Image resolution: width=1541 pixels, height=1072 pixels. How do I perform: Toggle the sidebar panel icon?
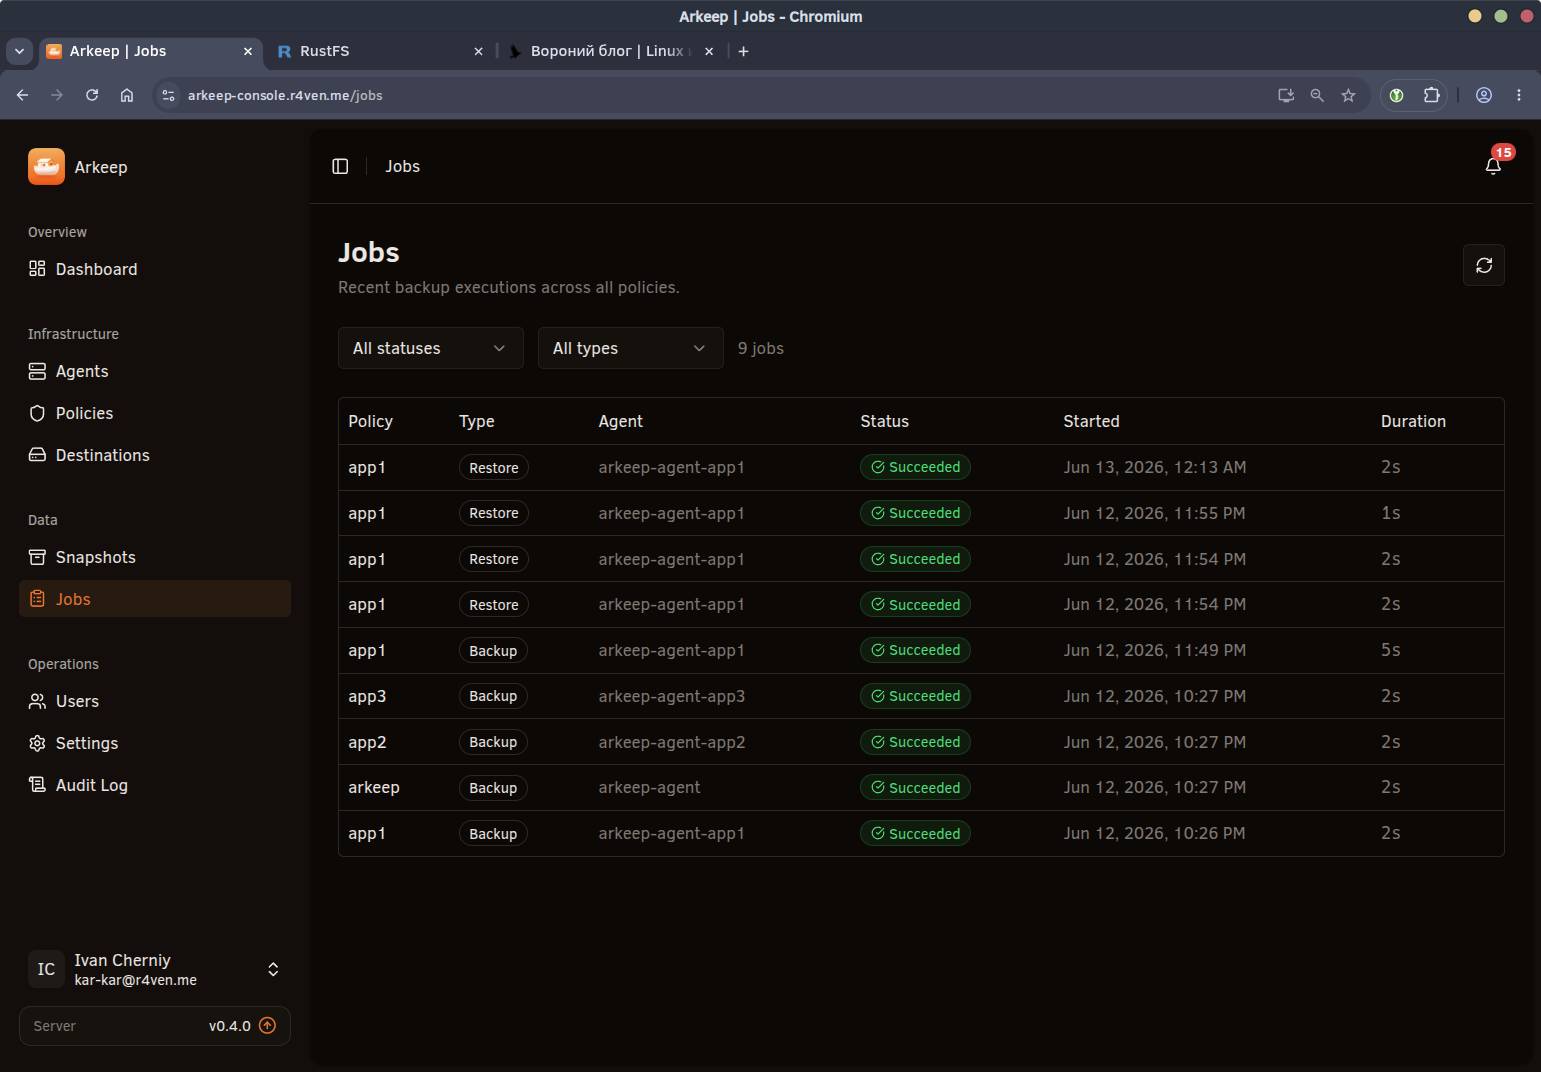[x=340, y=166]
